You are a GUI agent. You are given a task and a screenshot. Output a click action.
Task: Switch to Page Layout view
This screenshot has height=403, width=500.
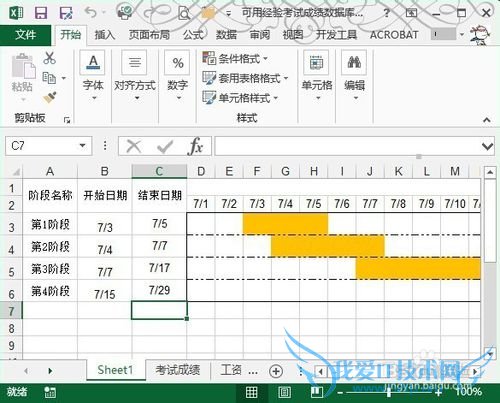[284, 392]
